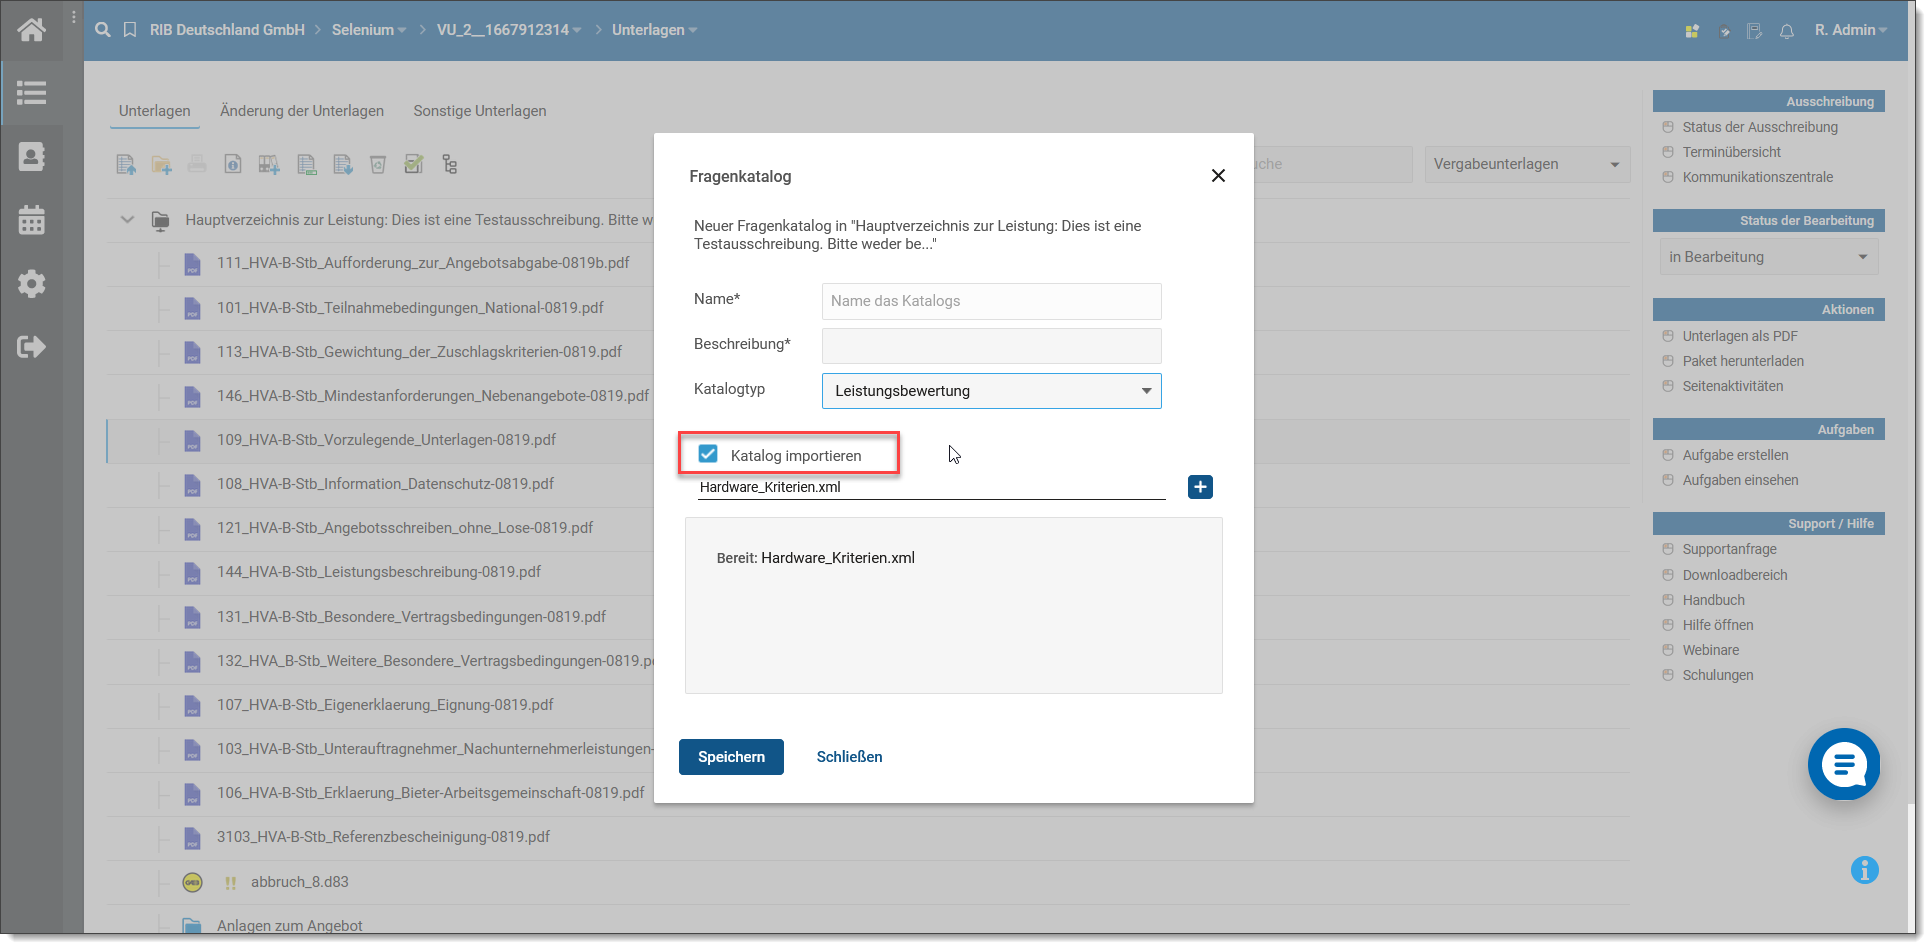Open the Supportanfrage link

1729,549
